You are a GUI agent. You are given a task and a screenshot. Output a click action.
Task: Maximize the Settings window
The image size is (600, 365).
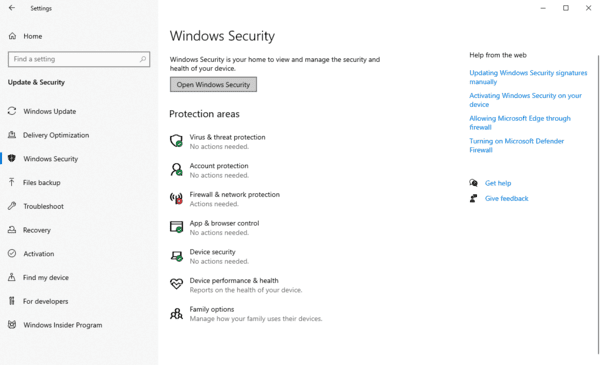click(x=566, y=8)
